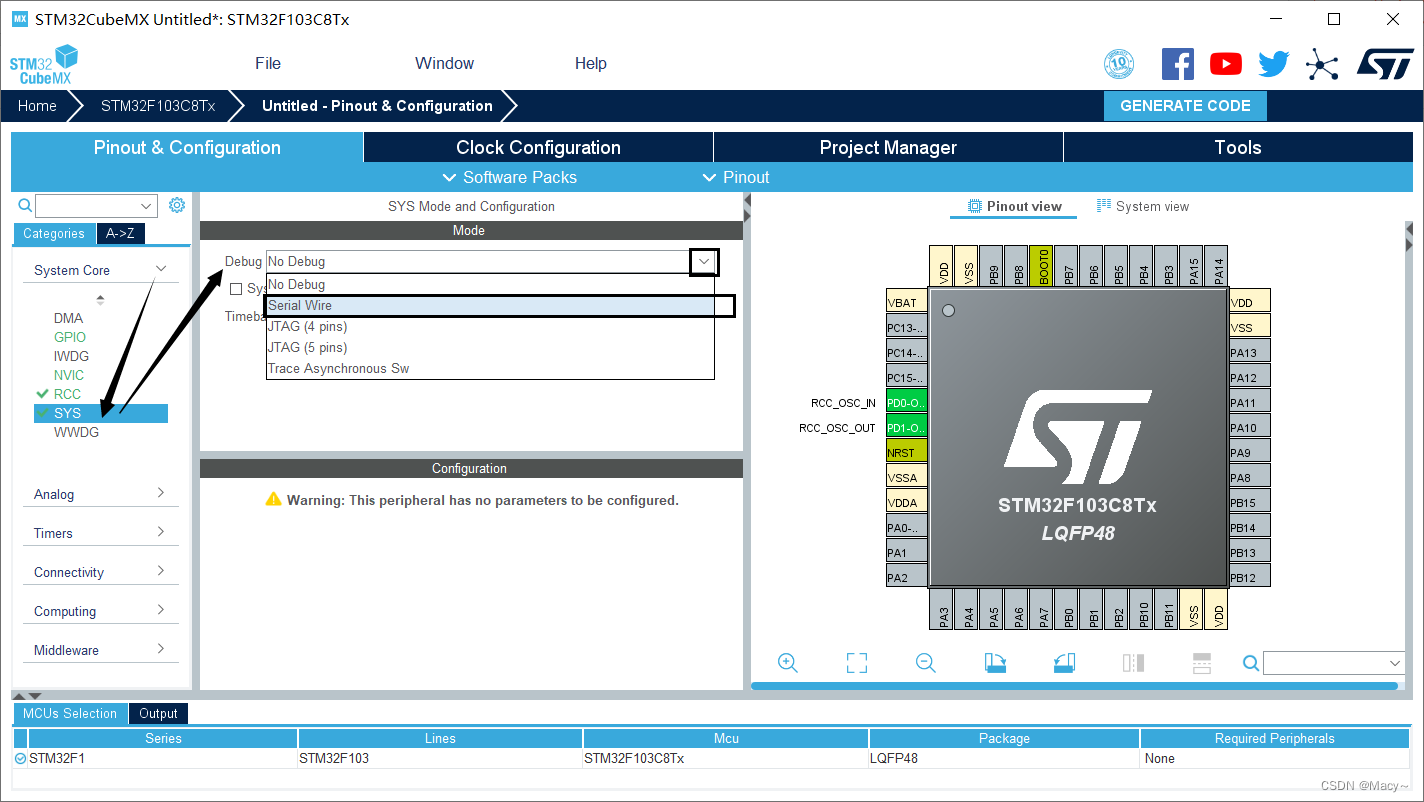Switch to Project Manager tab
This screenshot has height=802, width=1424.
[888, 147]
